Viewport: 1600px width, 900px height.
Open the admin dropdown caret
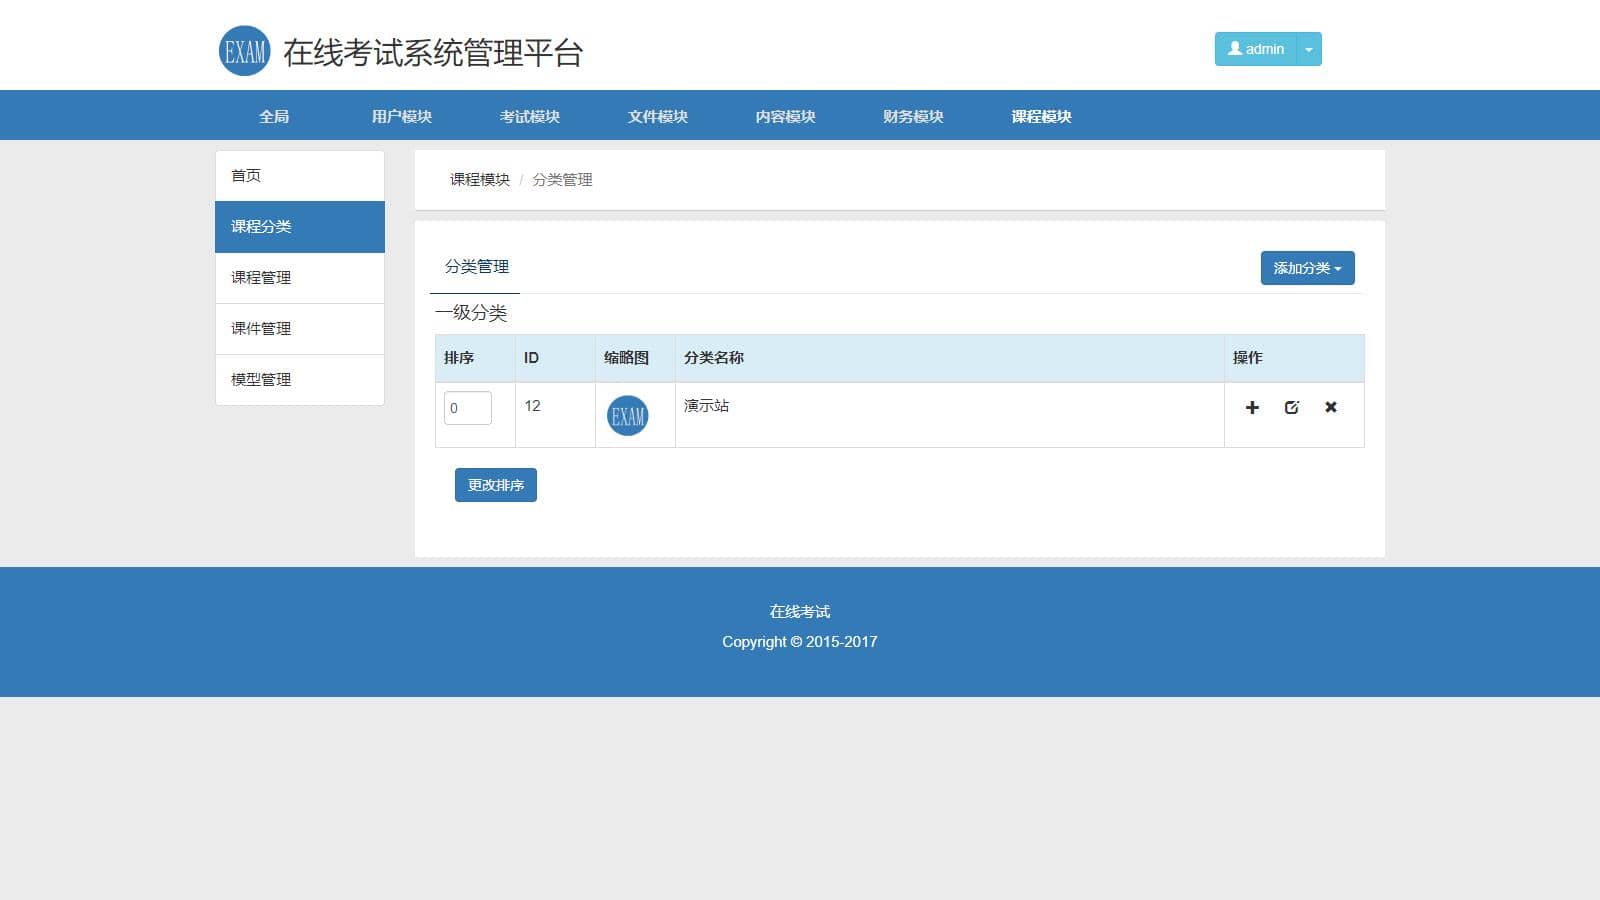tap(1308, 49)
